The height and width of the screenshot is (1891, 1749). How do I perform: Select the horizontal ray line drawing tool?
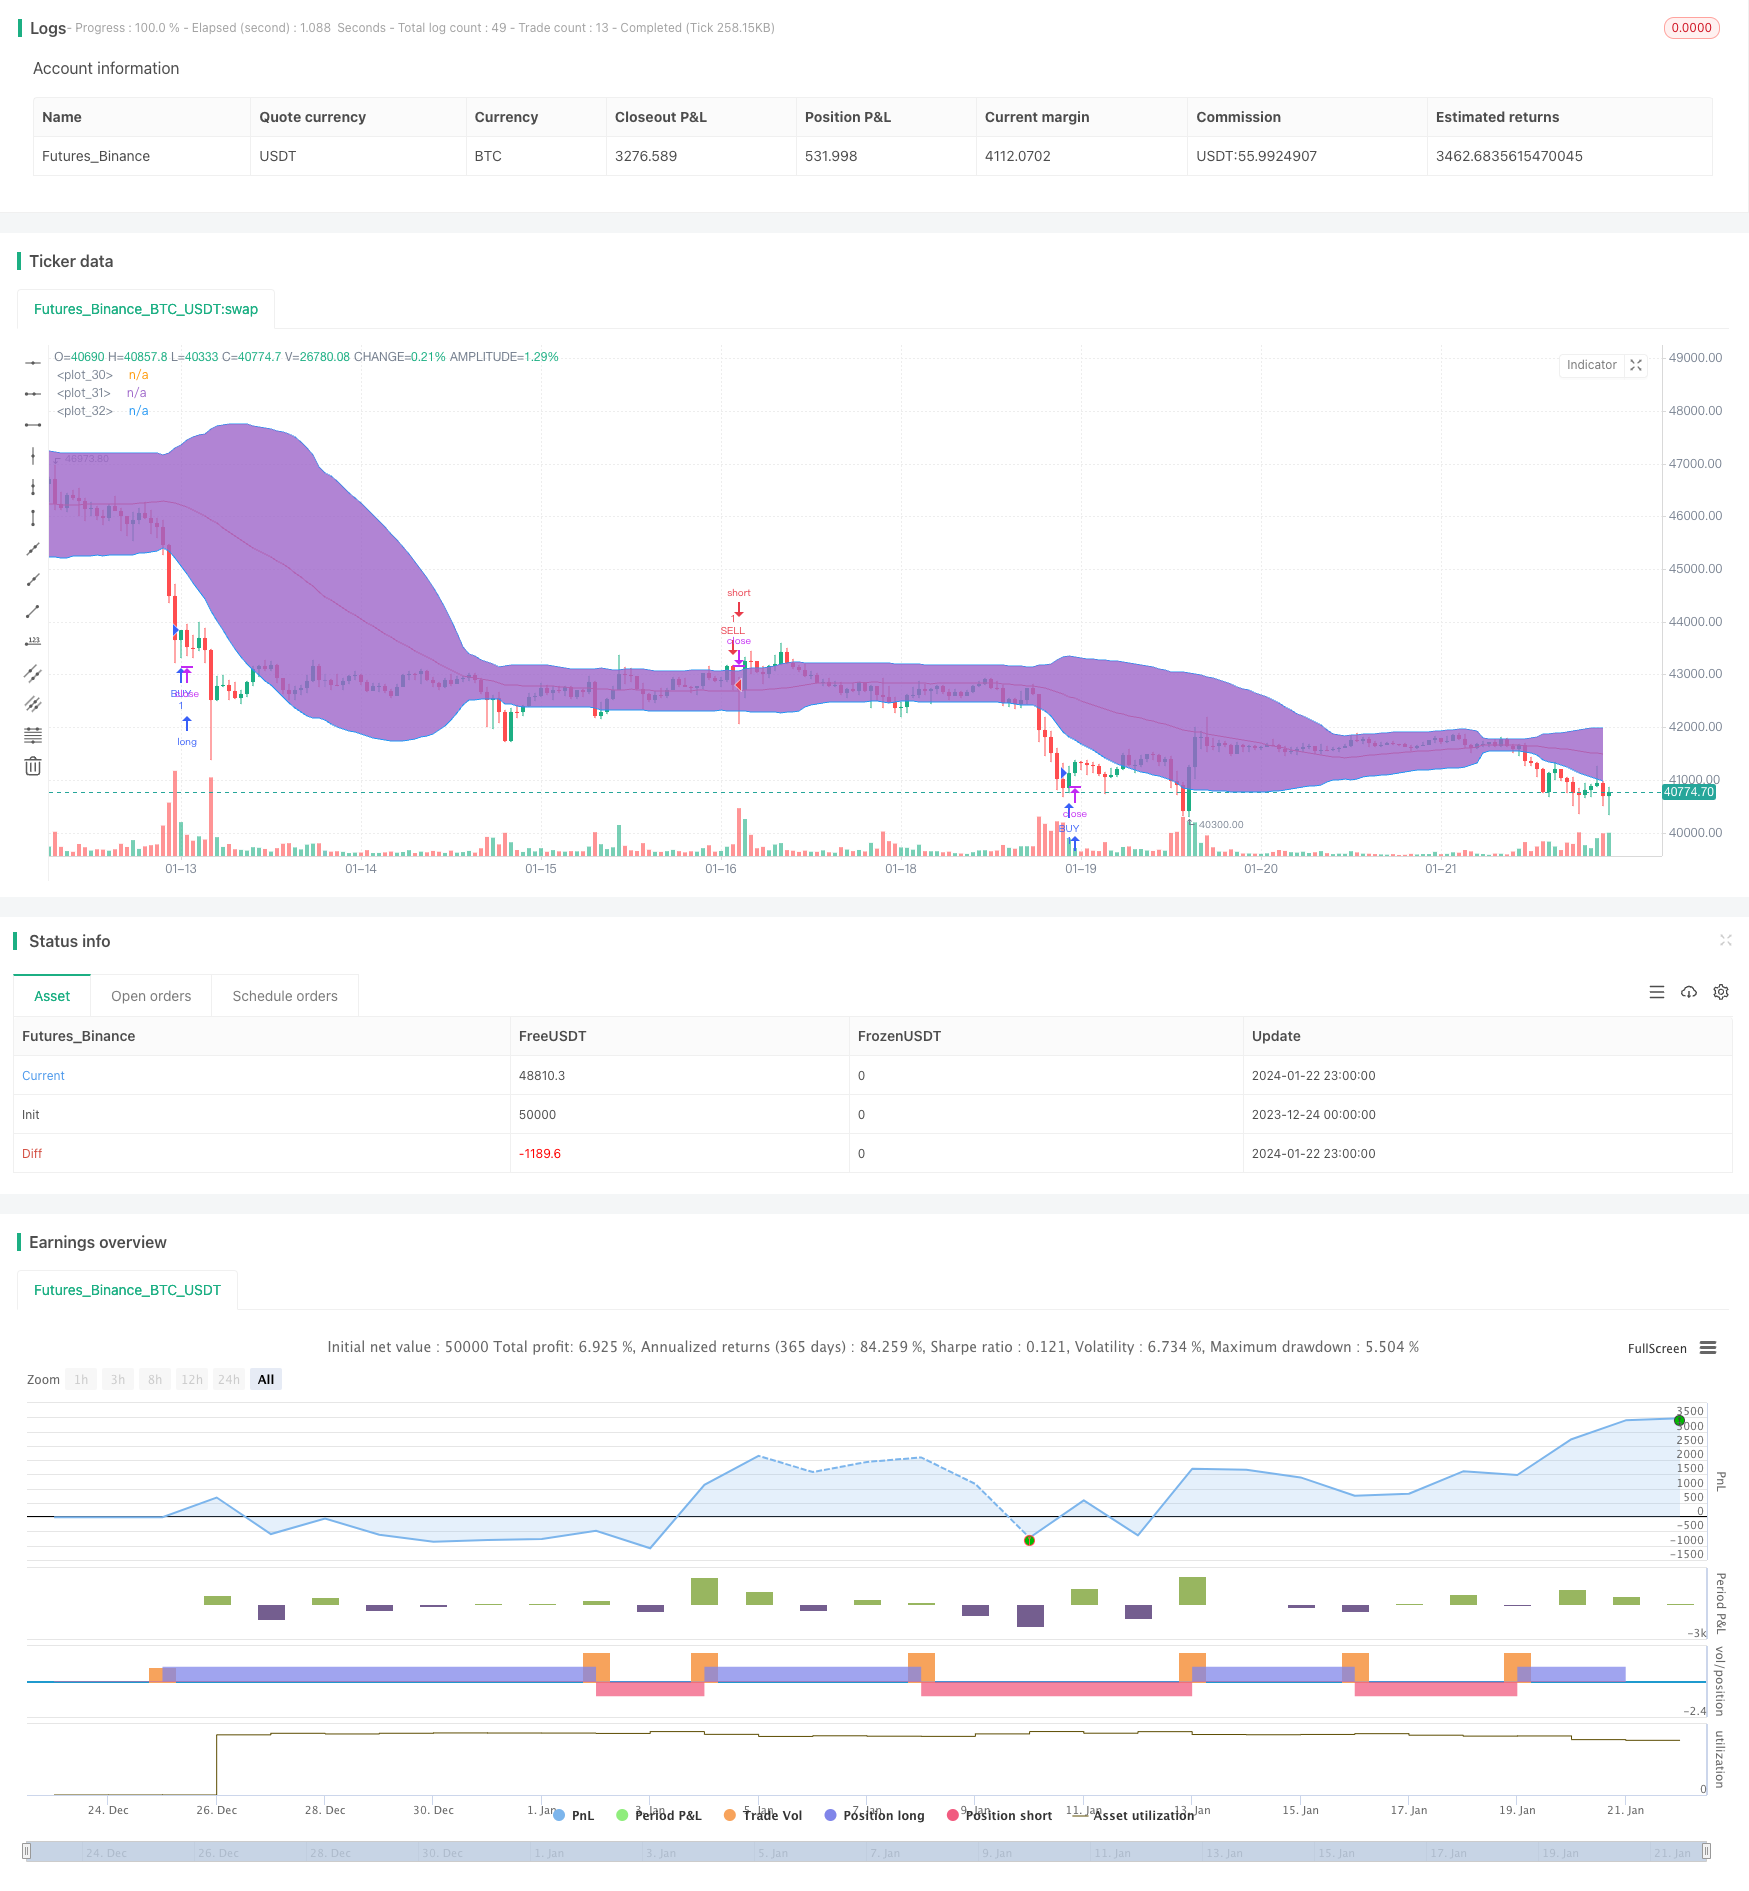[33, 394]
